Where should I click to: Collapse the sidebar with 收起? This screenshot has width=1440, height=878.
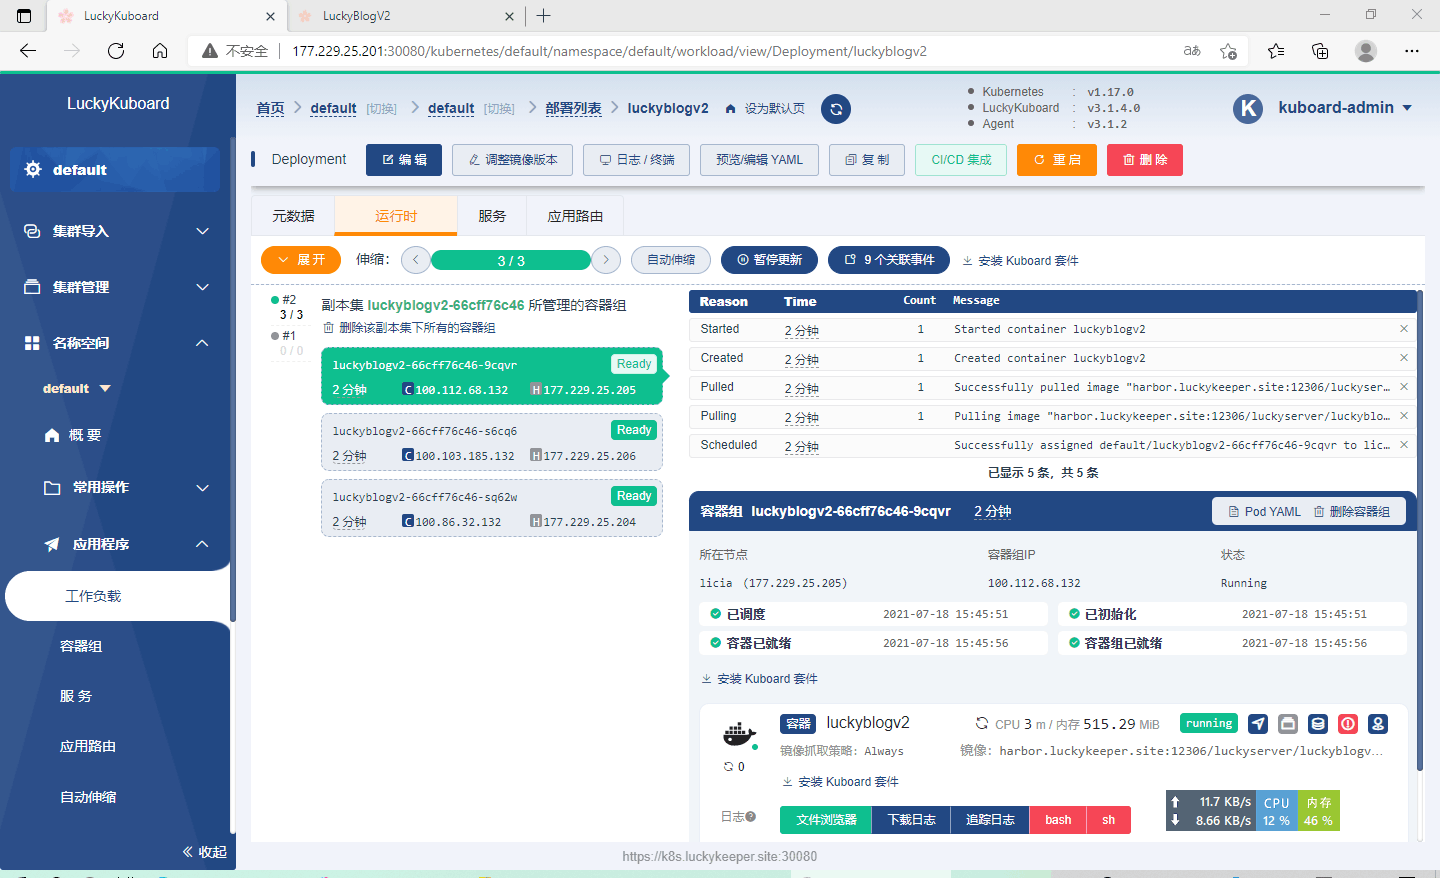click(205, 852)
